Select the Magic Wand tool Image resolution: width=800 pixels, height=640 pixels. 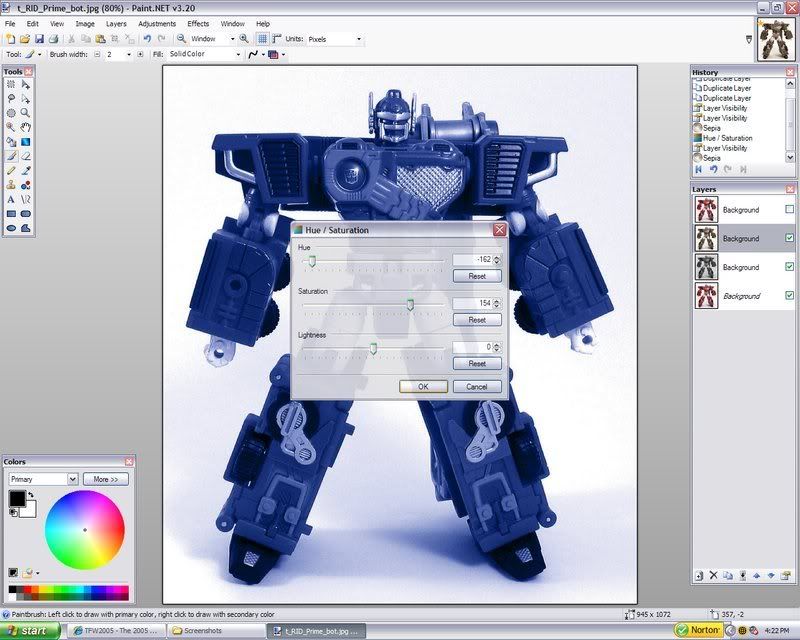(x=11, y=128)
